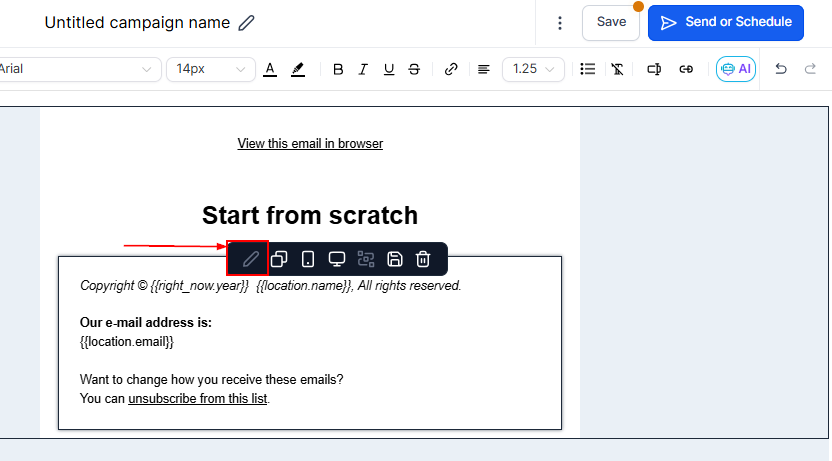Insert a bulleted list
This screenshot has height=461, width=832.
587,69
